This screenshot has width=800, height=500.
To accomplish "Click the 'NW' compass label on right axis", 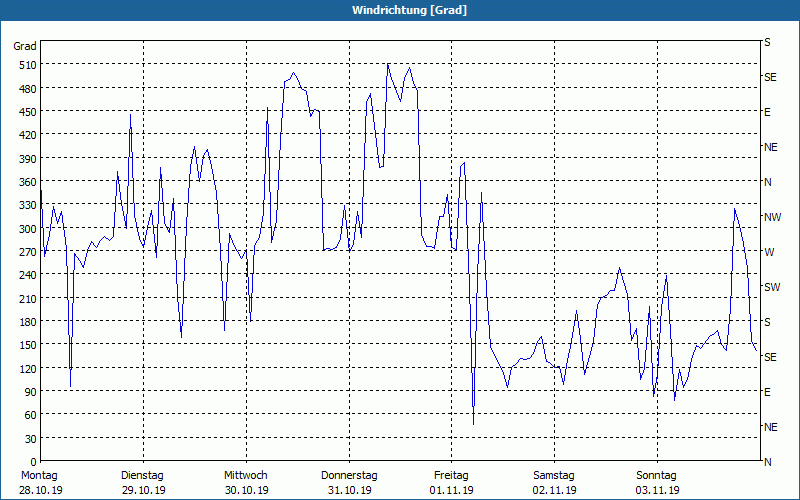I will click(772, 217).
